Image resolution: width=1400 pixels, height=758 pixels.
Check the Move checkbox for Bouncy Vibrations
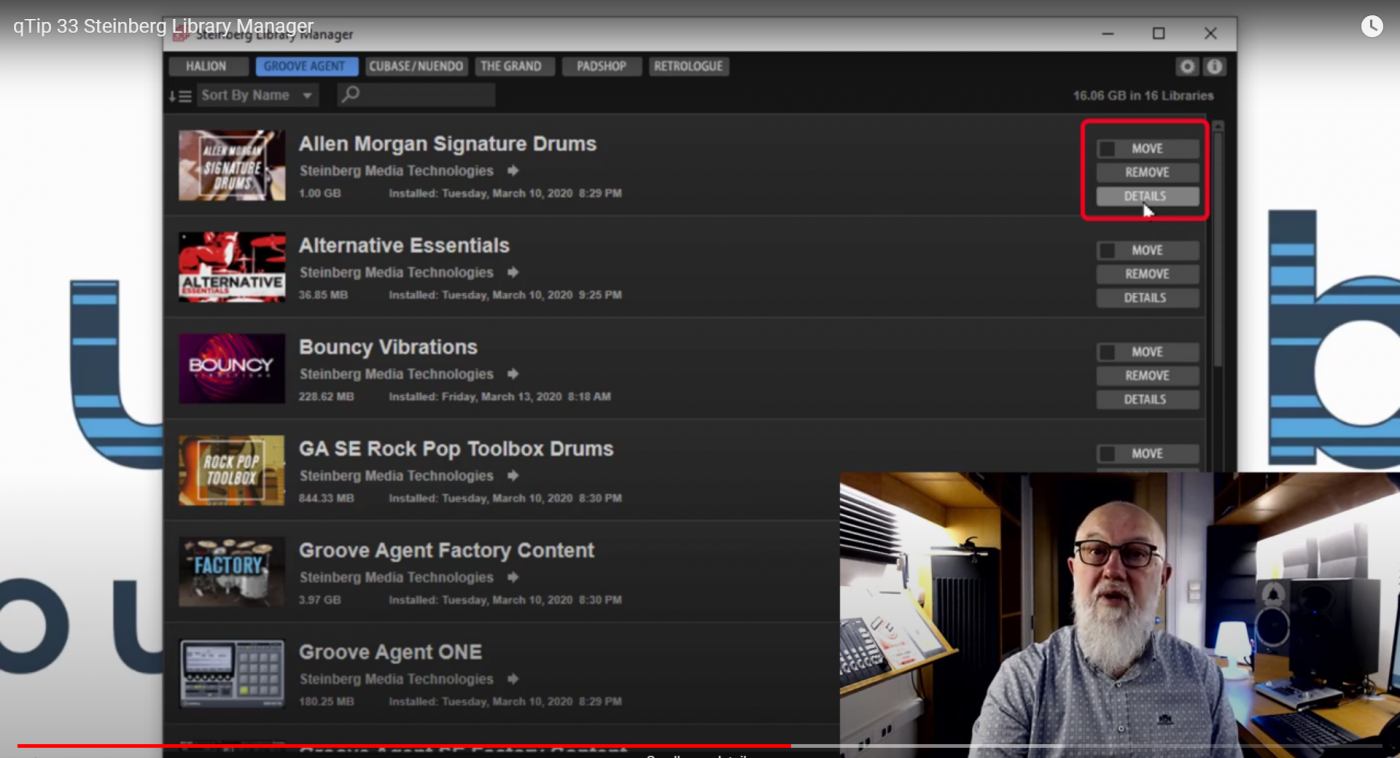(x=1107, y=352)
